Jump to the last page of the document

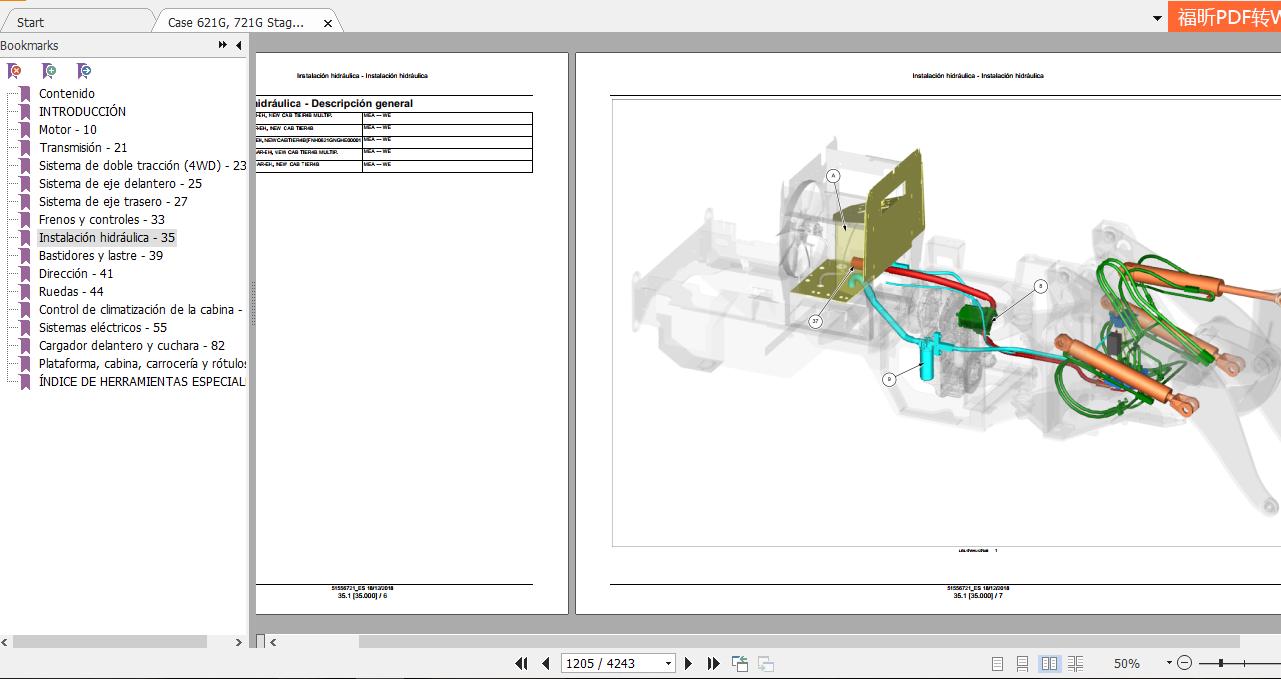(713, 663)
